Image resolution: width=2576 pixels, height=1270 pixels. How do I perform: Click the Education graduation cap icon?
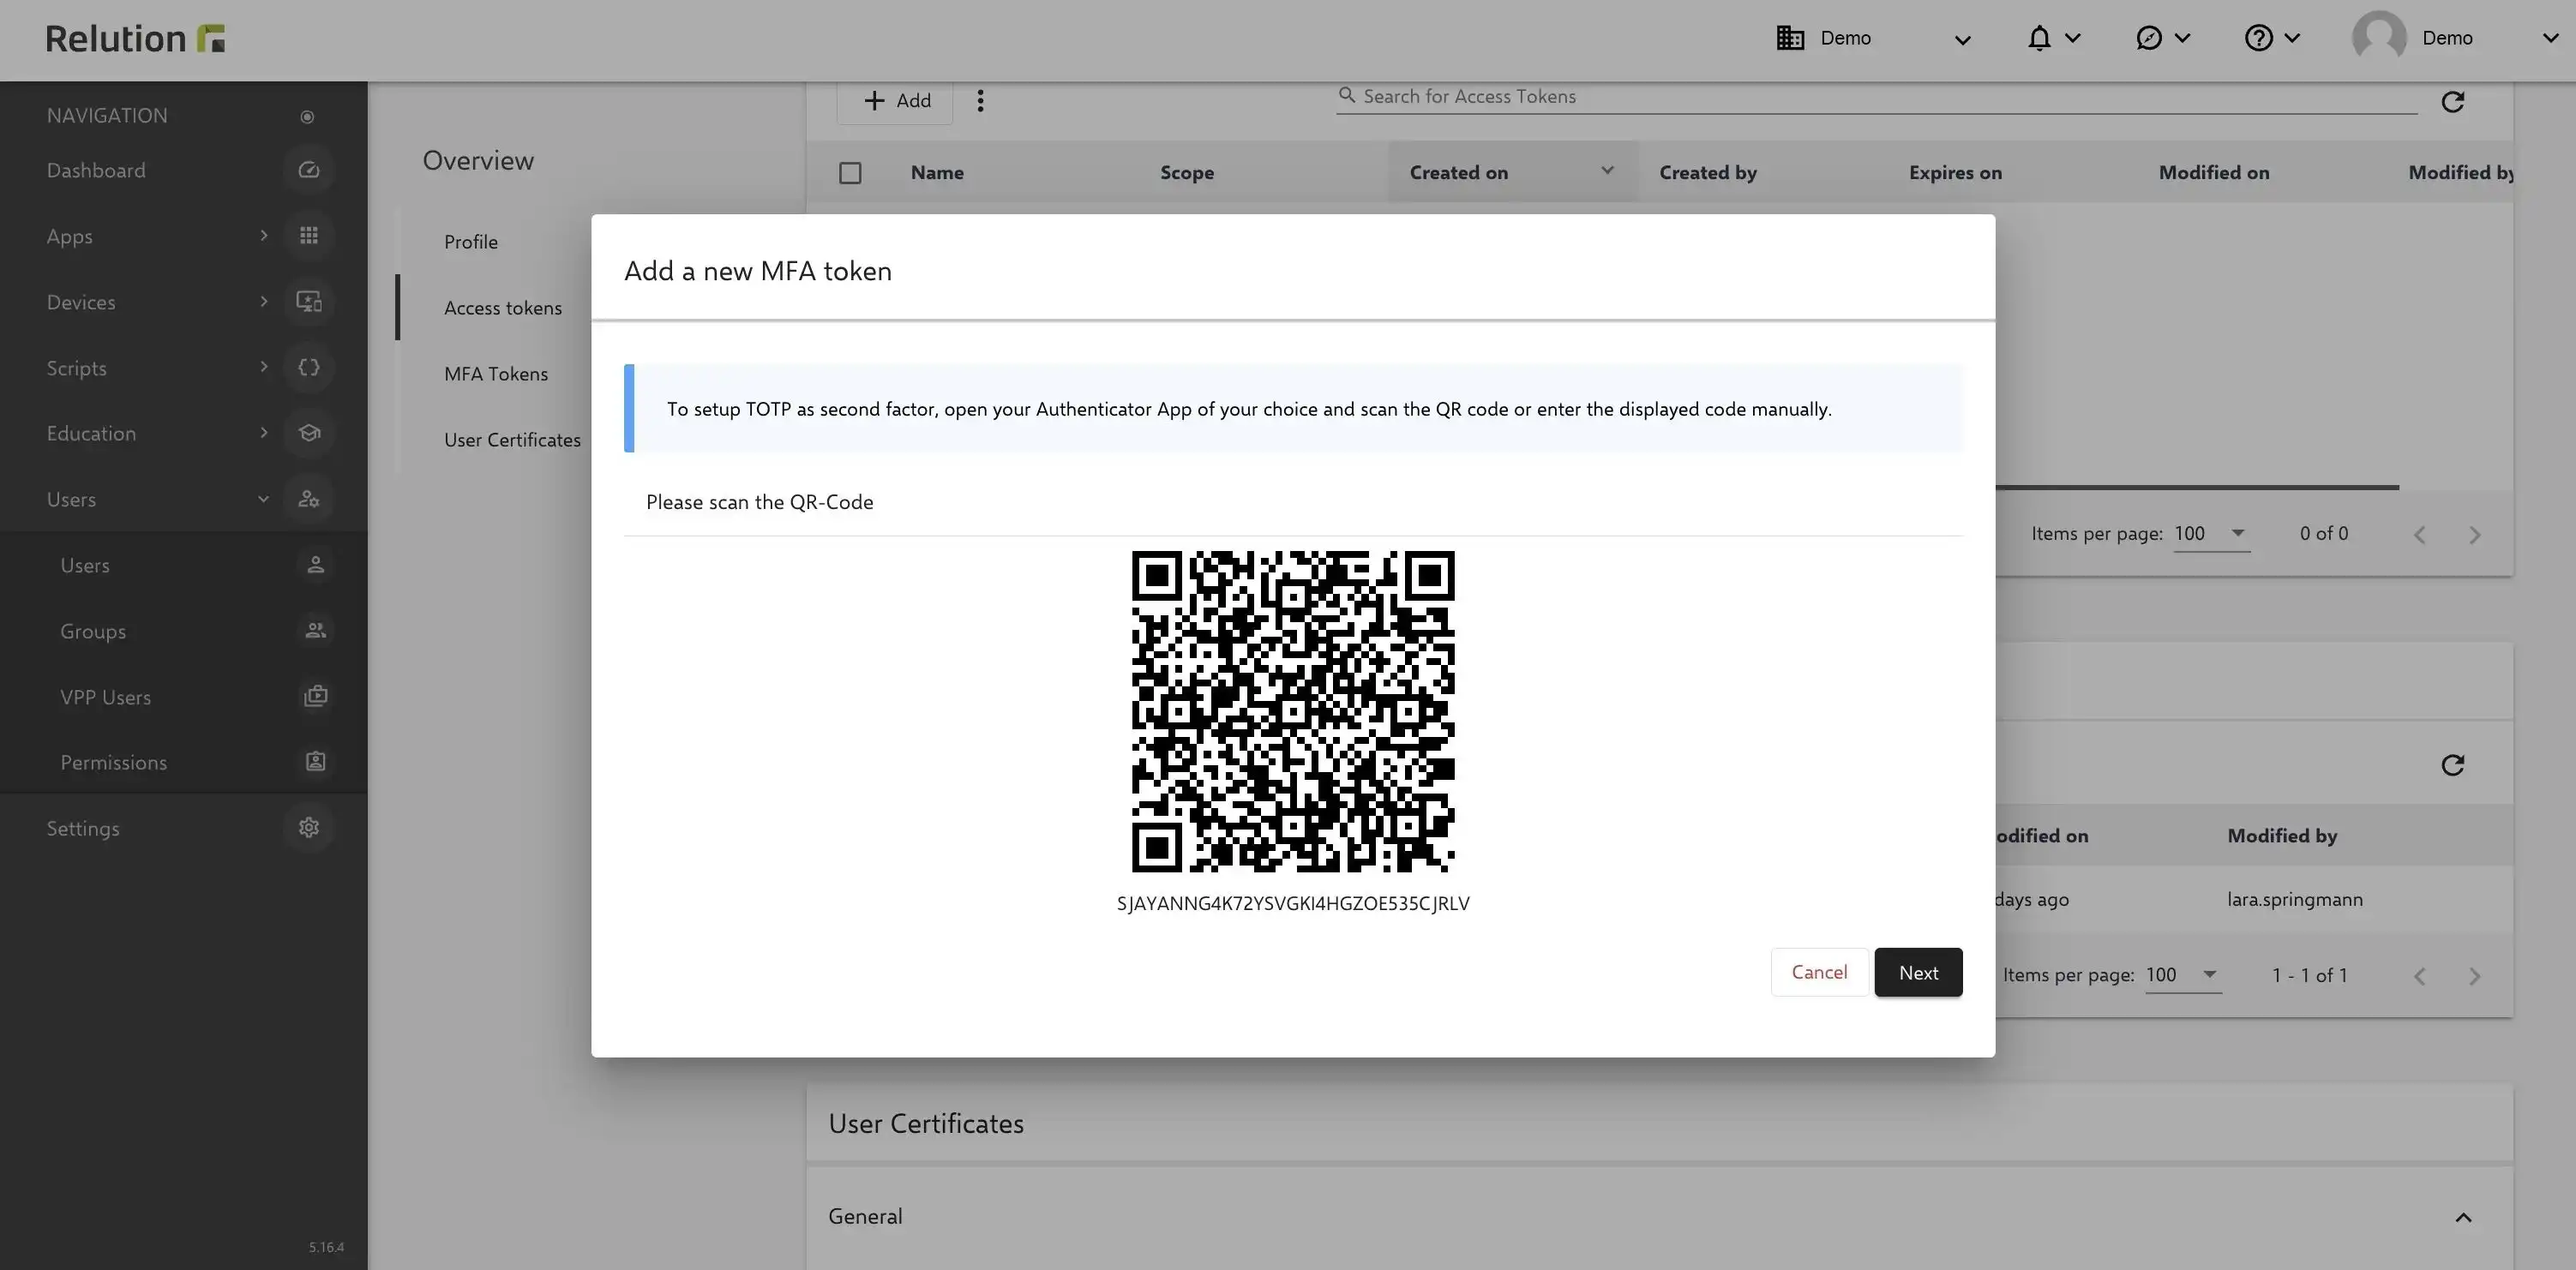308,433
